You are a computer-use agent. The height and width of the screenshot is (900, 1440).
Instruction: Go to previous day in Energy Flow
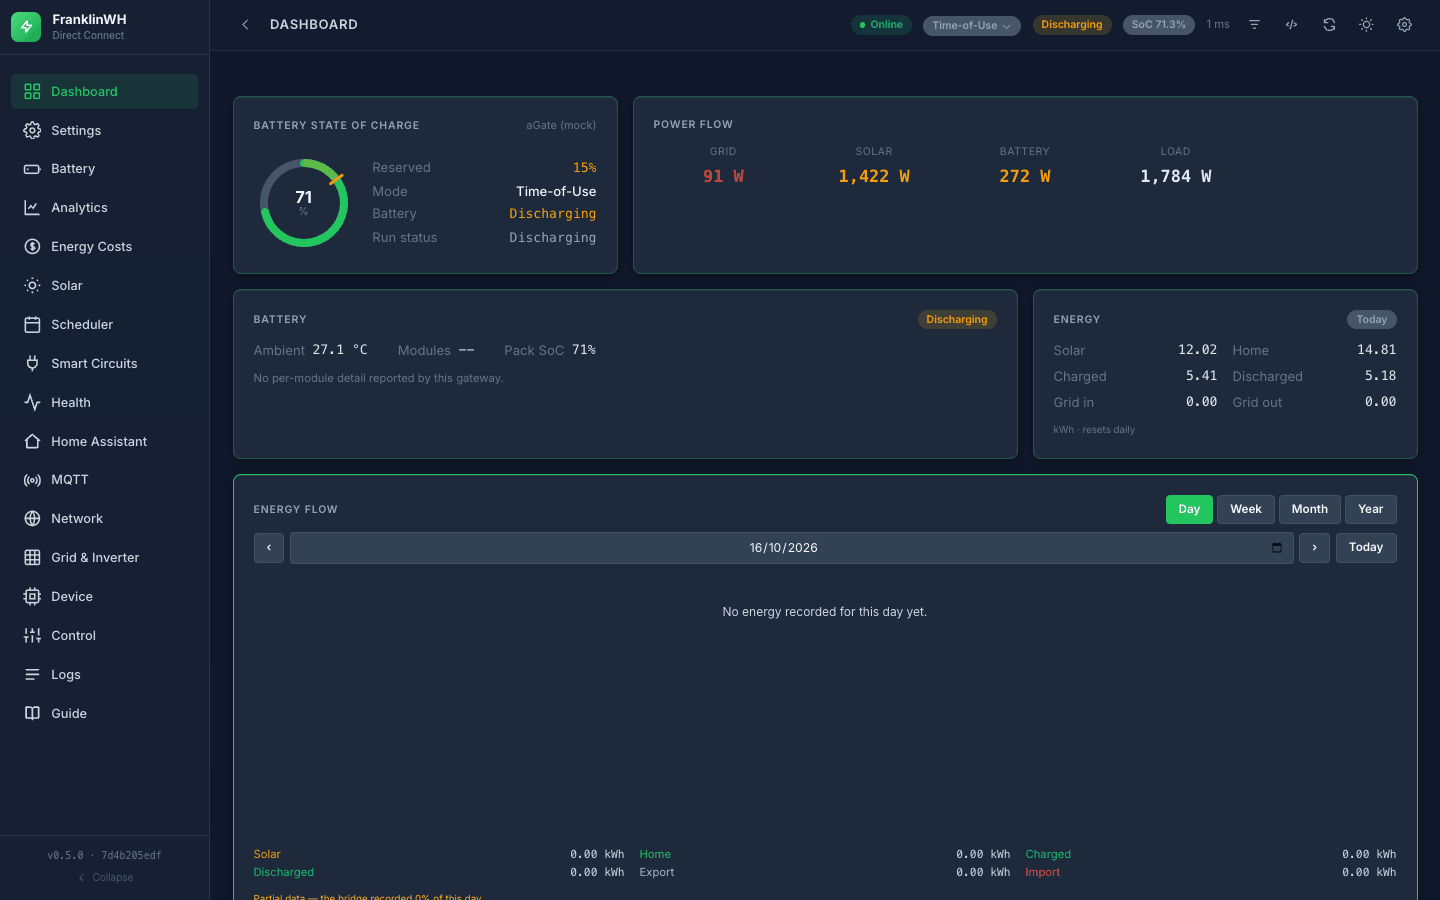(x=269, y=548)
